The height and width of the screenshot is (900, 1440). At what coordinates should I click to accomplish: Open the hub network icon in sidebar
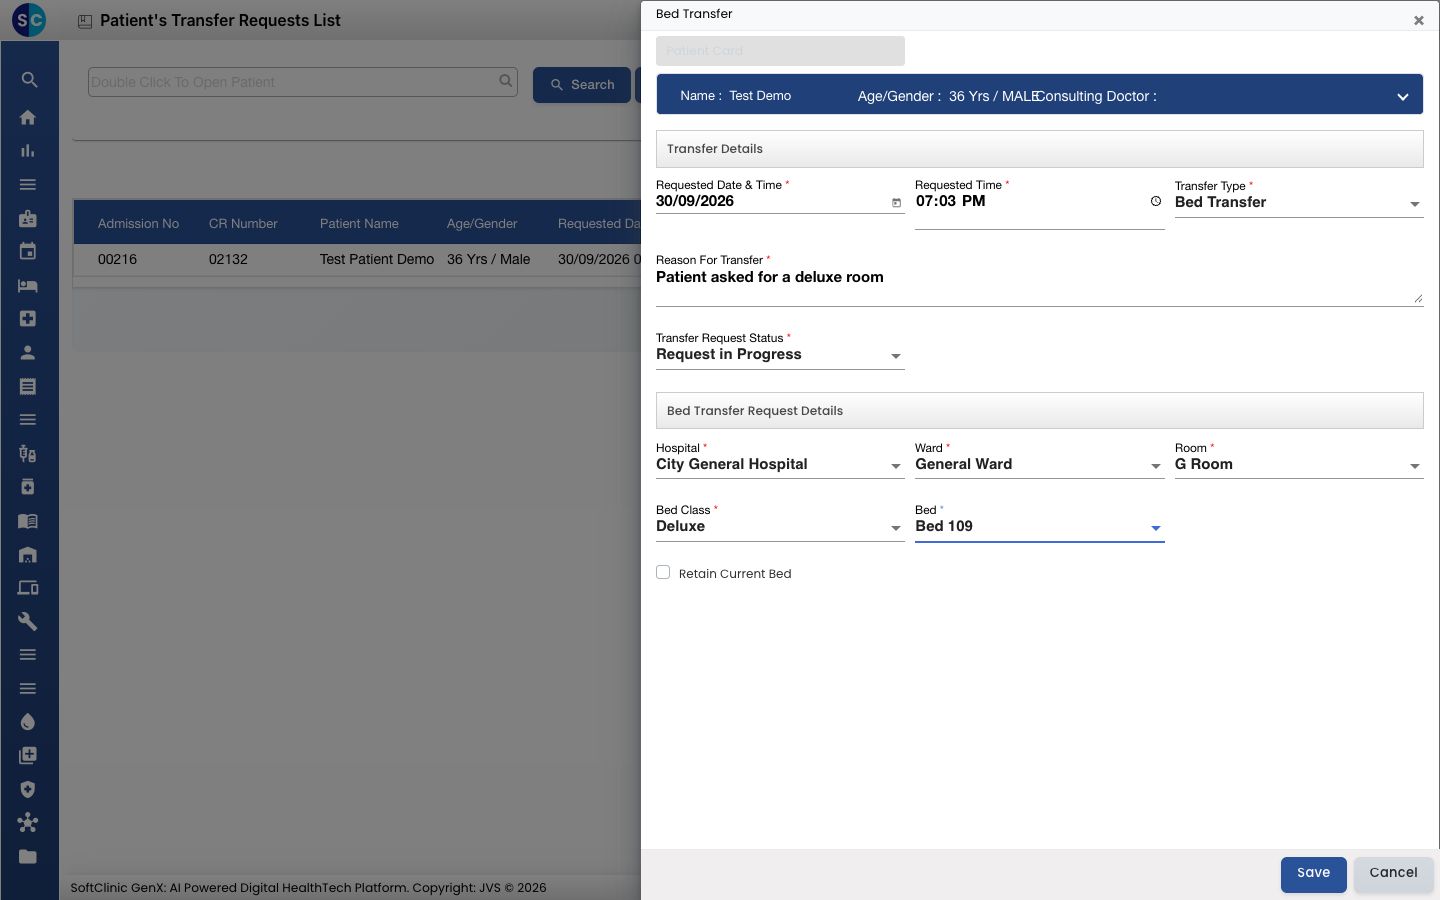click(28, 823)
